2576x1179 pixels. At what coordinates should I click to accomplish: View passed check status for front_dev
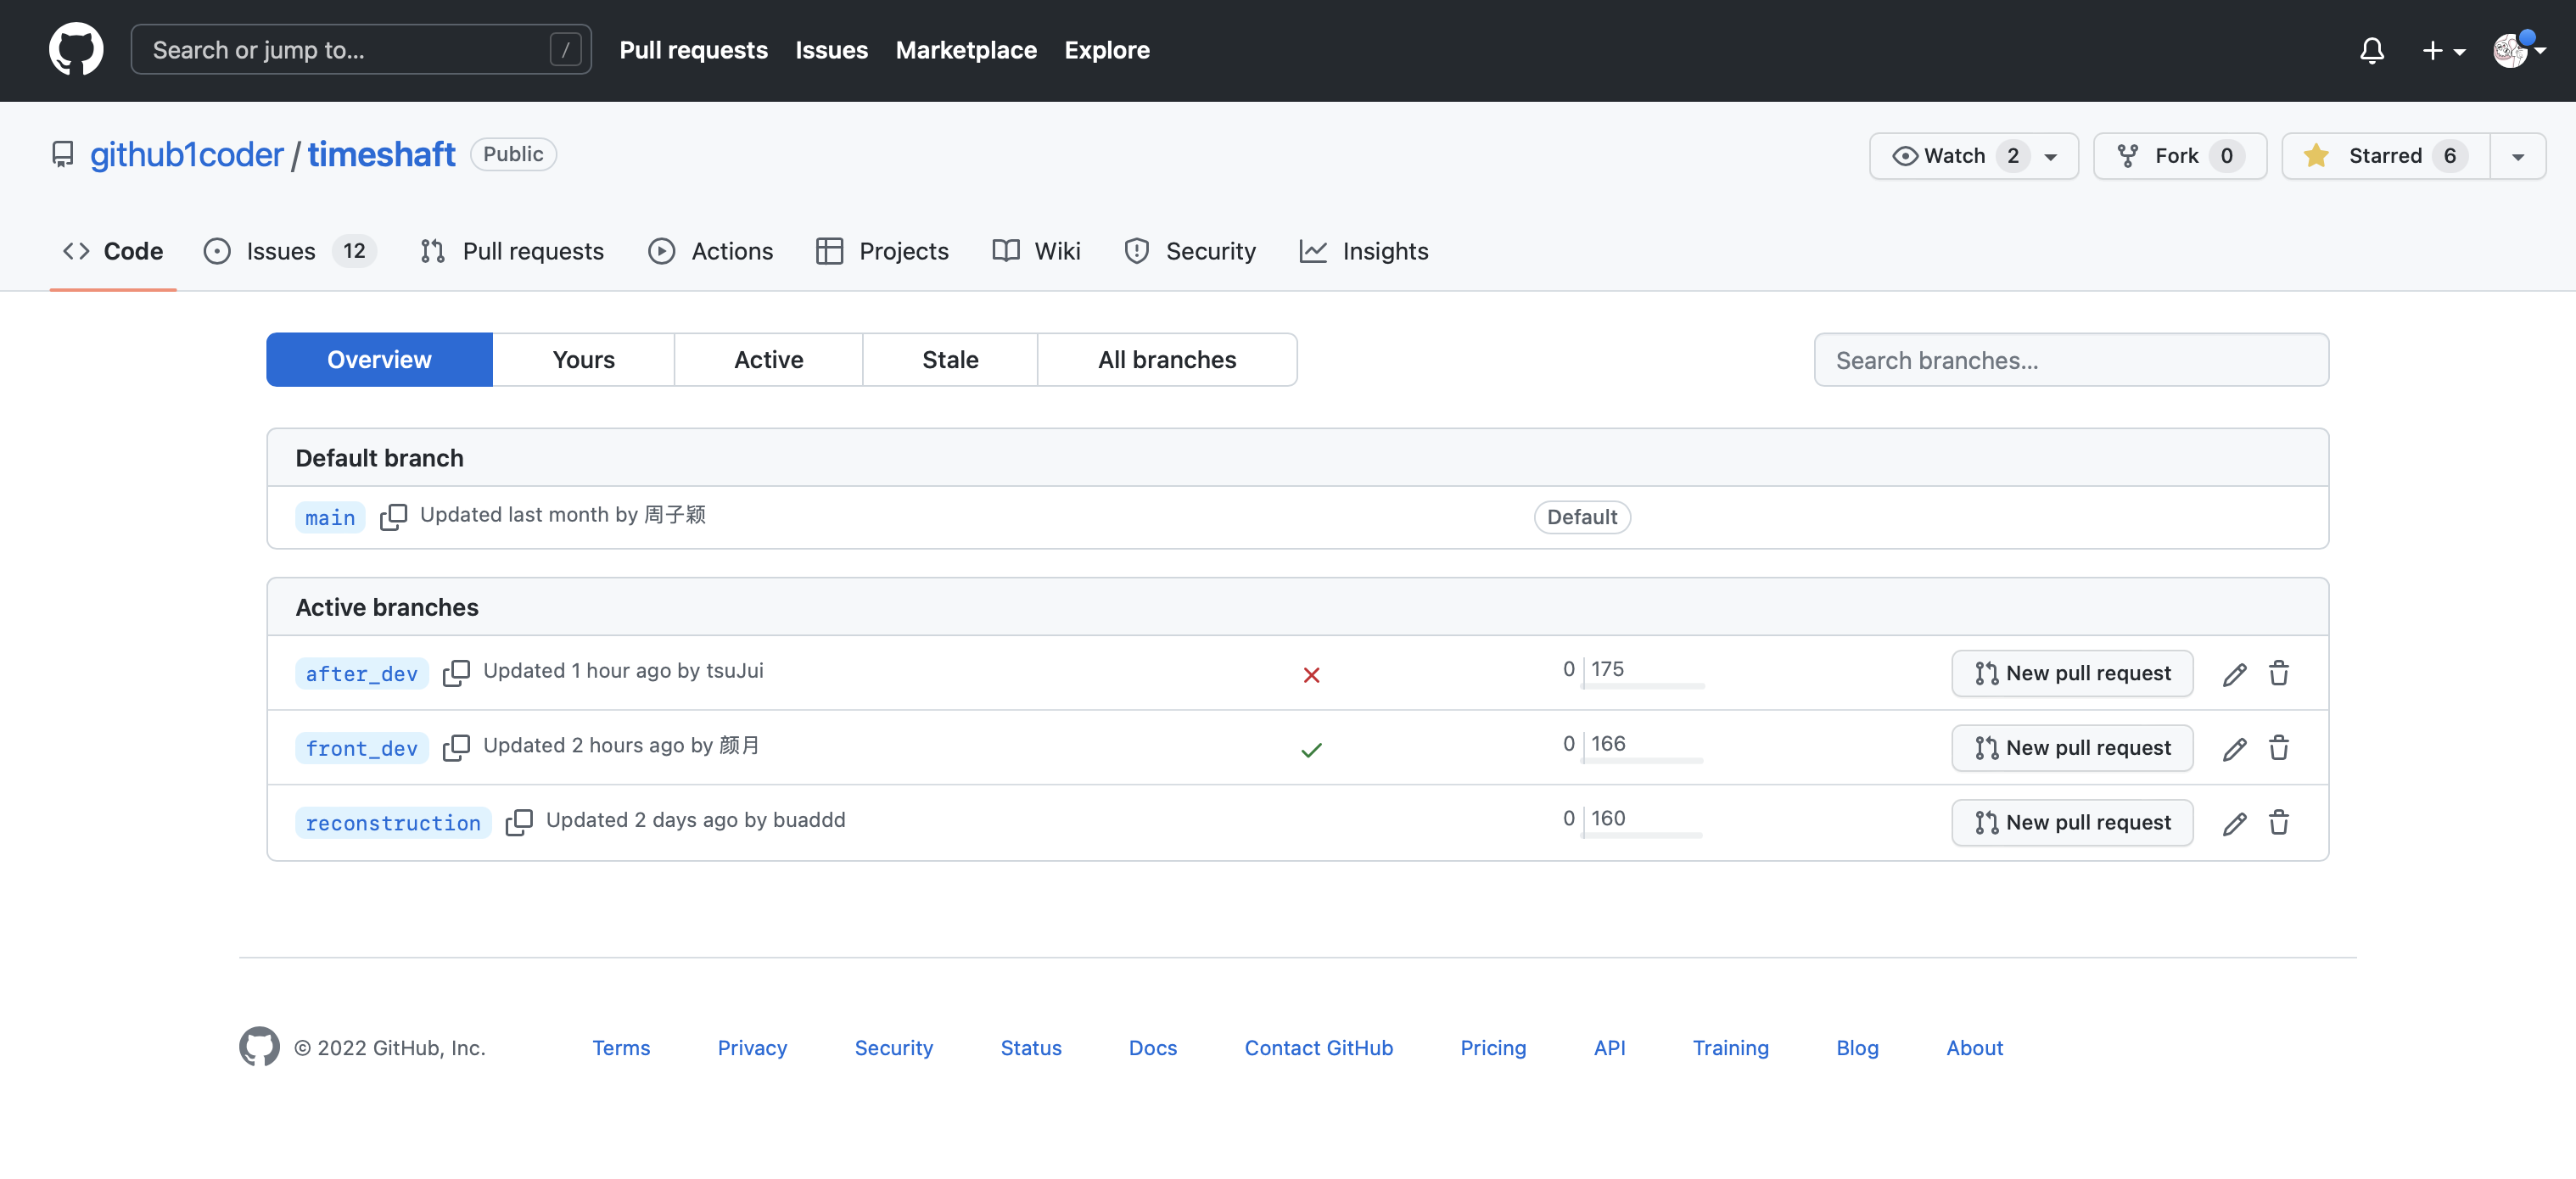coord(1311,749)
